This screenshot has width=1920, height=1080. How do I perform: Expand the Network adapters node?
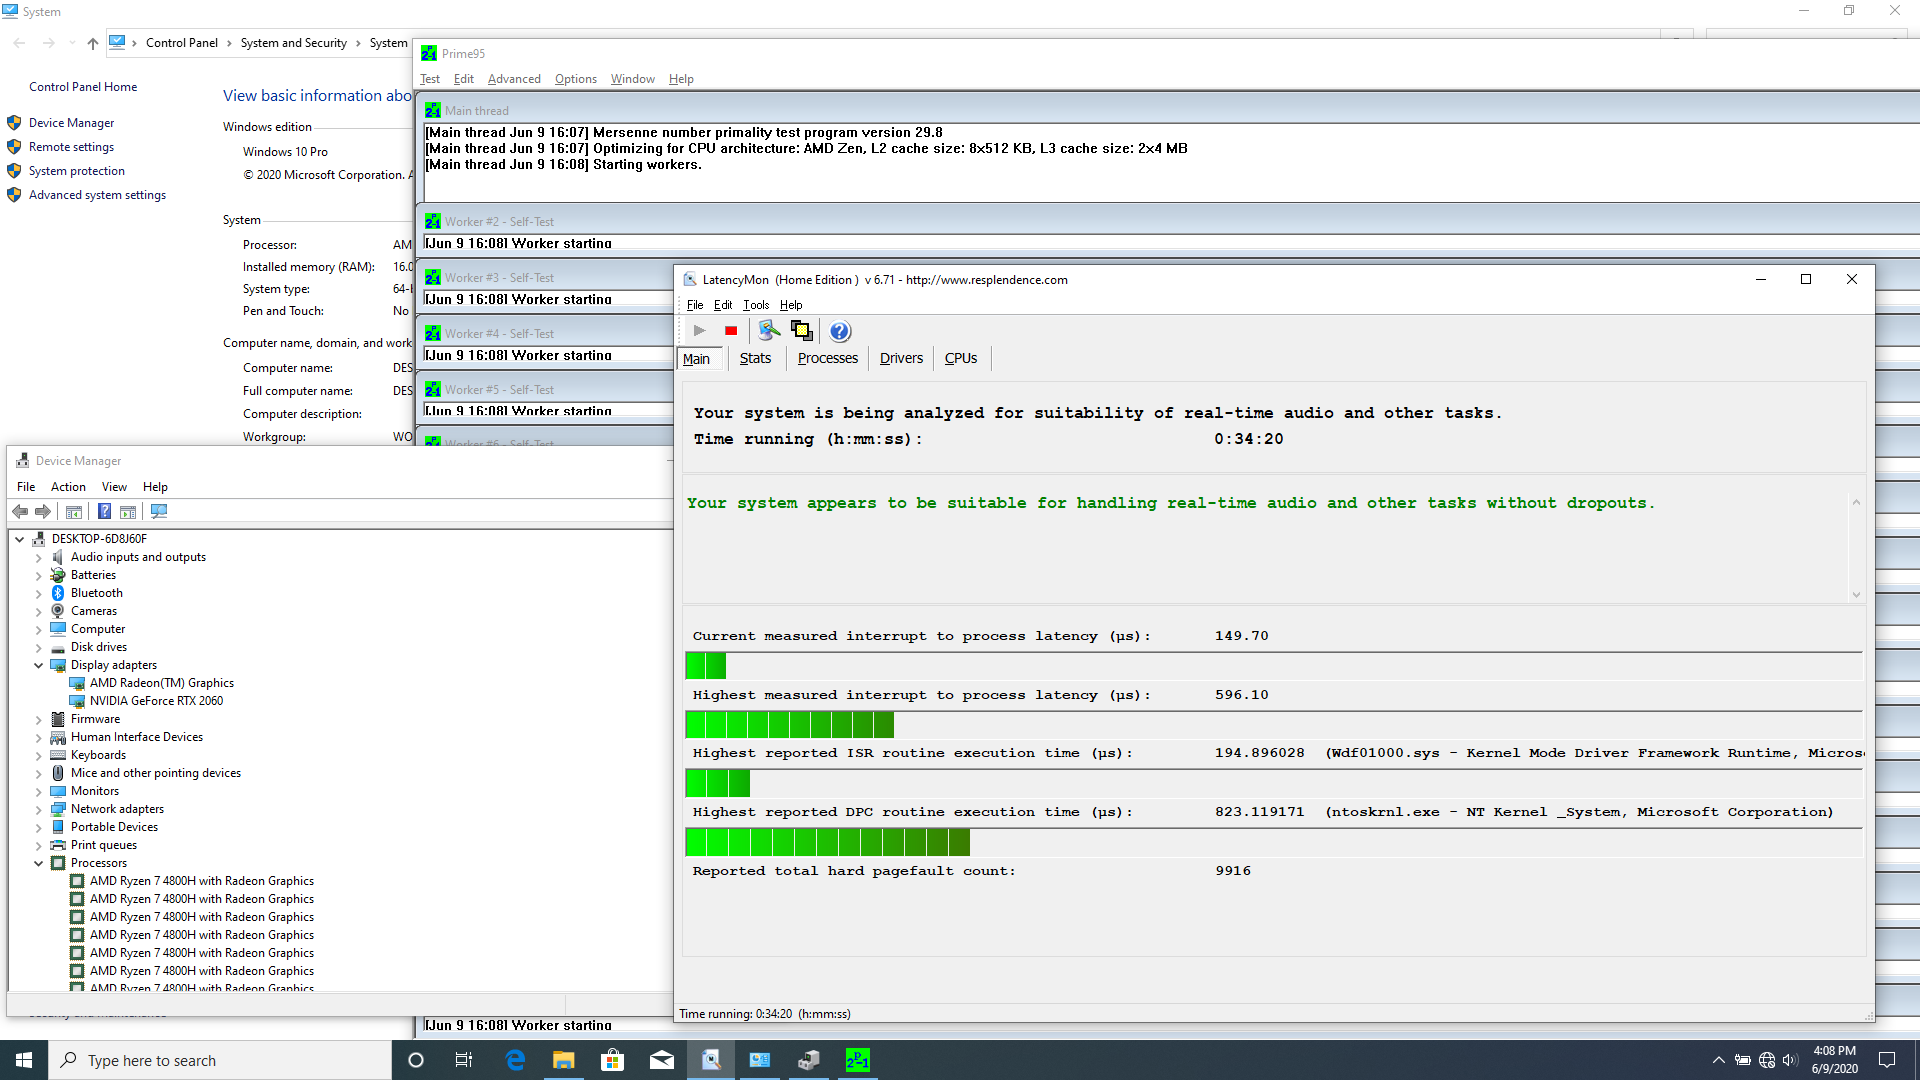point(39,809)
